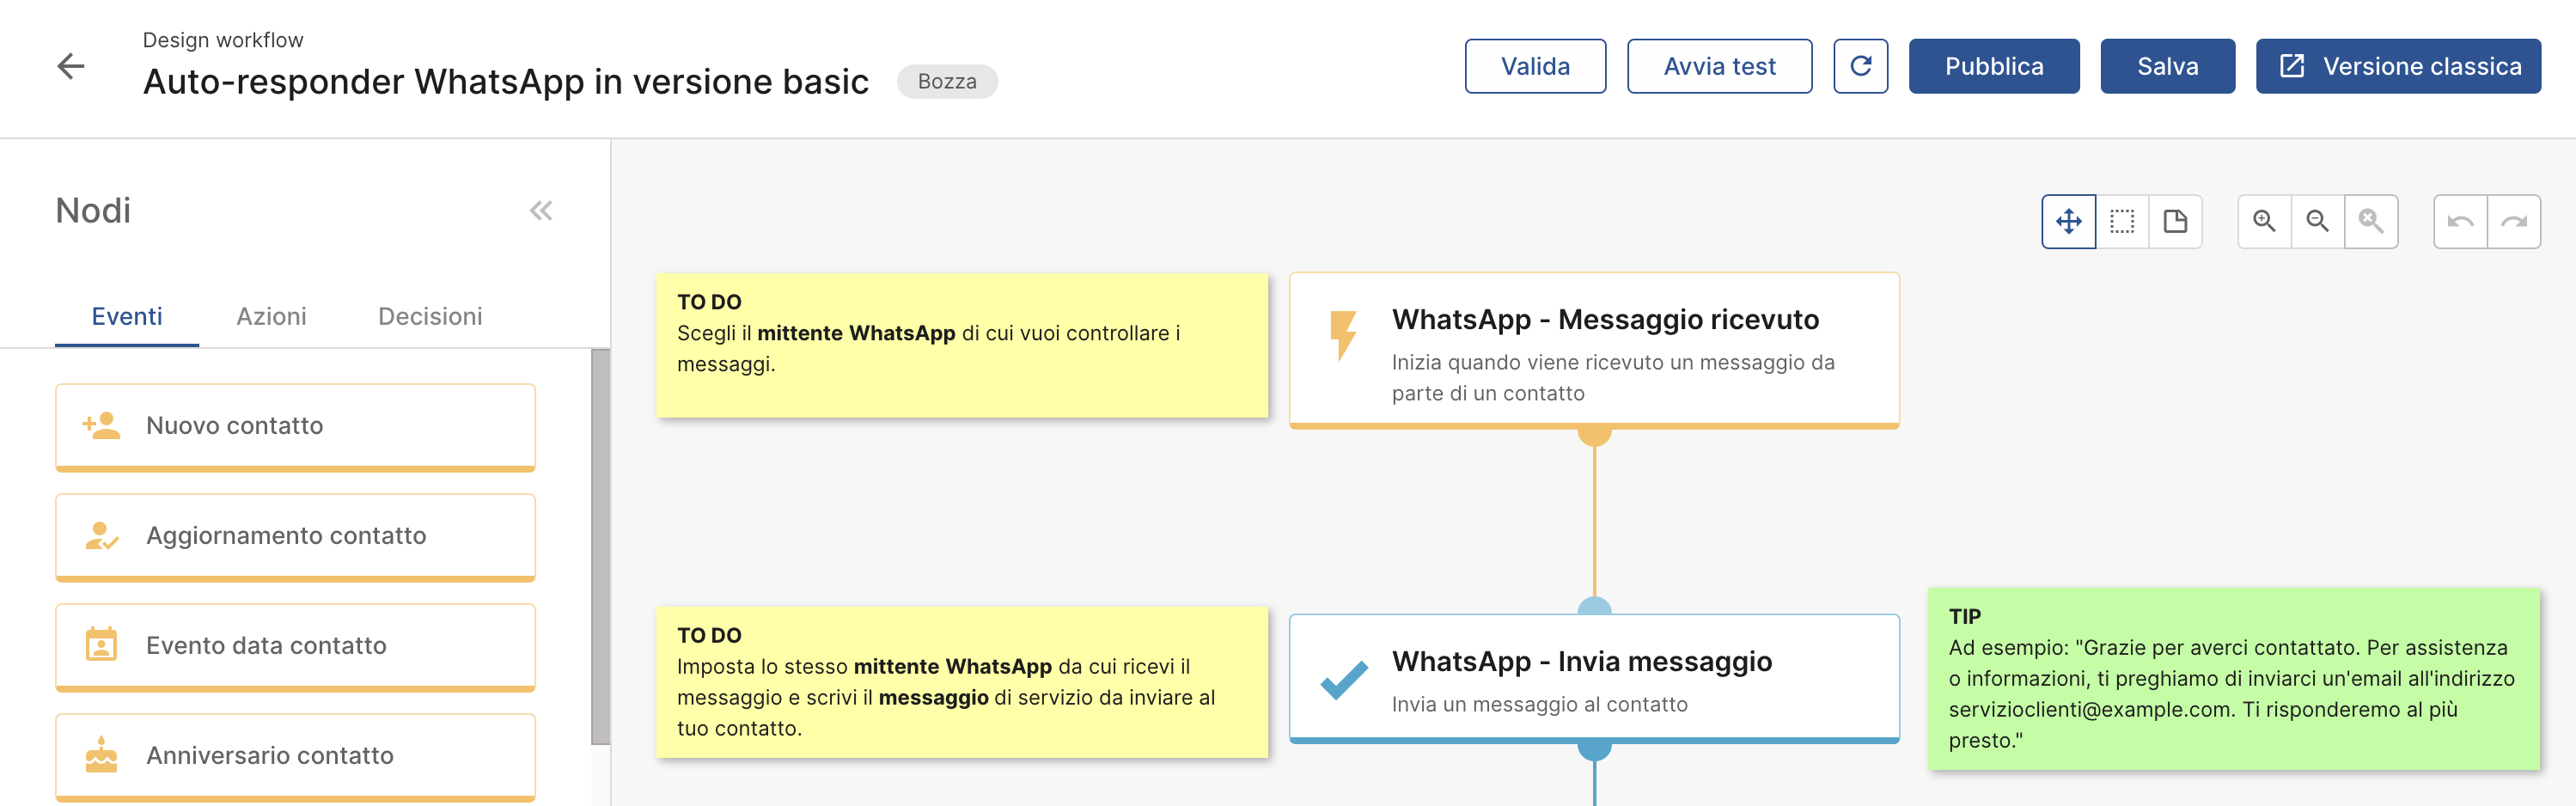Click the external-link icon in Versione classica
Screen dimensions: 2576x806
click(2291, 66)
